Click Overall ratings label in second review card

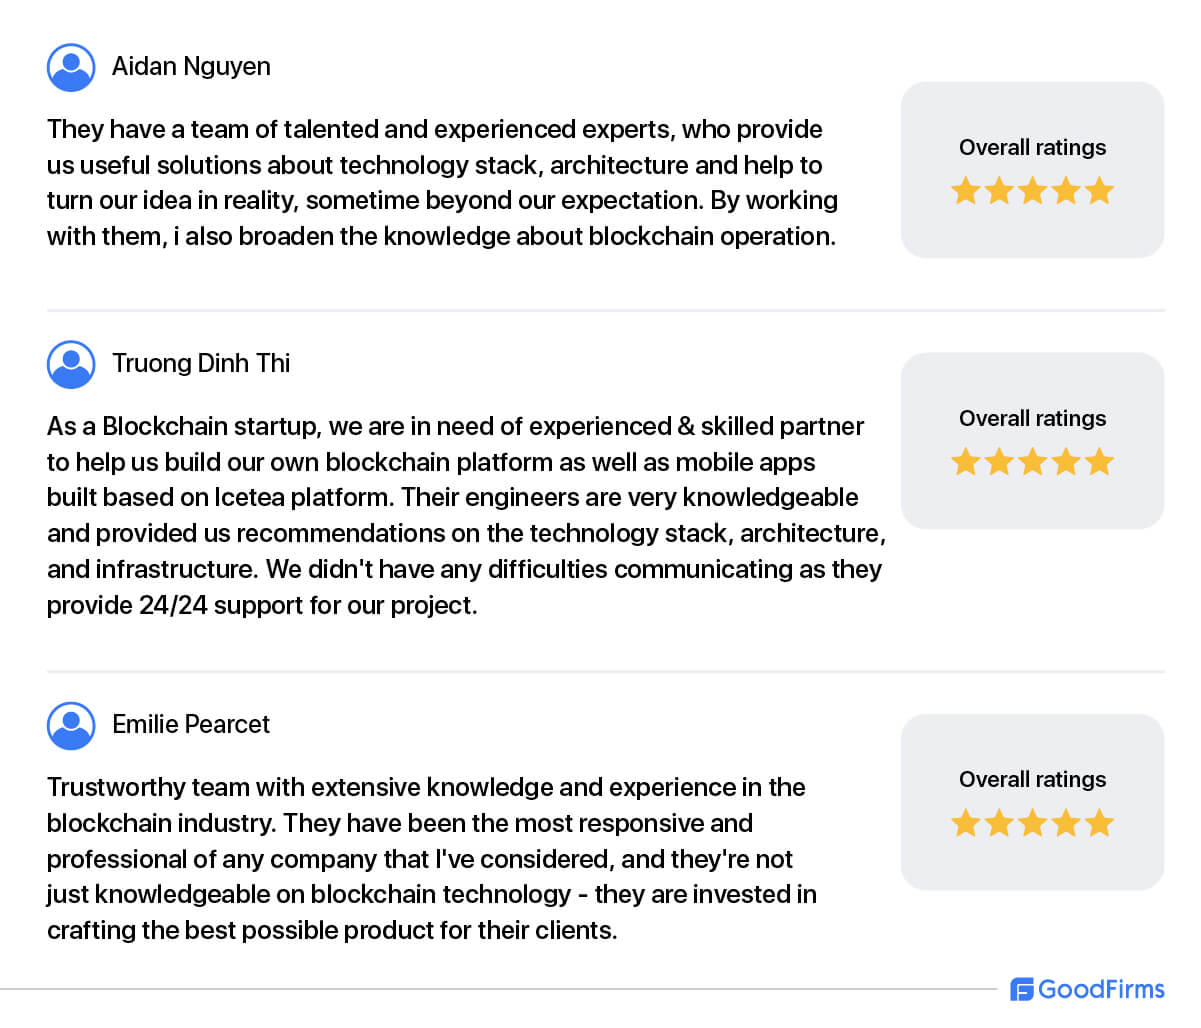tap(1032, 418)
